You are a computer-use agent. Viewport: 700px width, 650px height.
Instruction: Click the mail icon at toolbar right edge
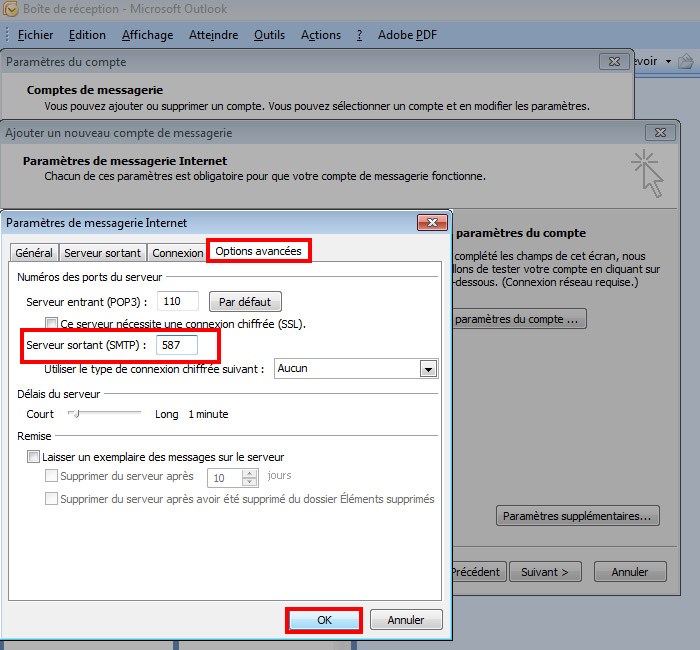click(686, 61)
